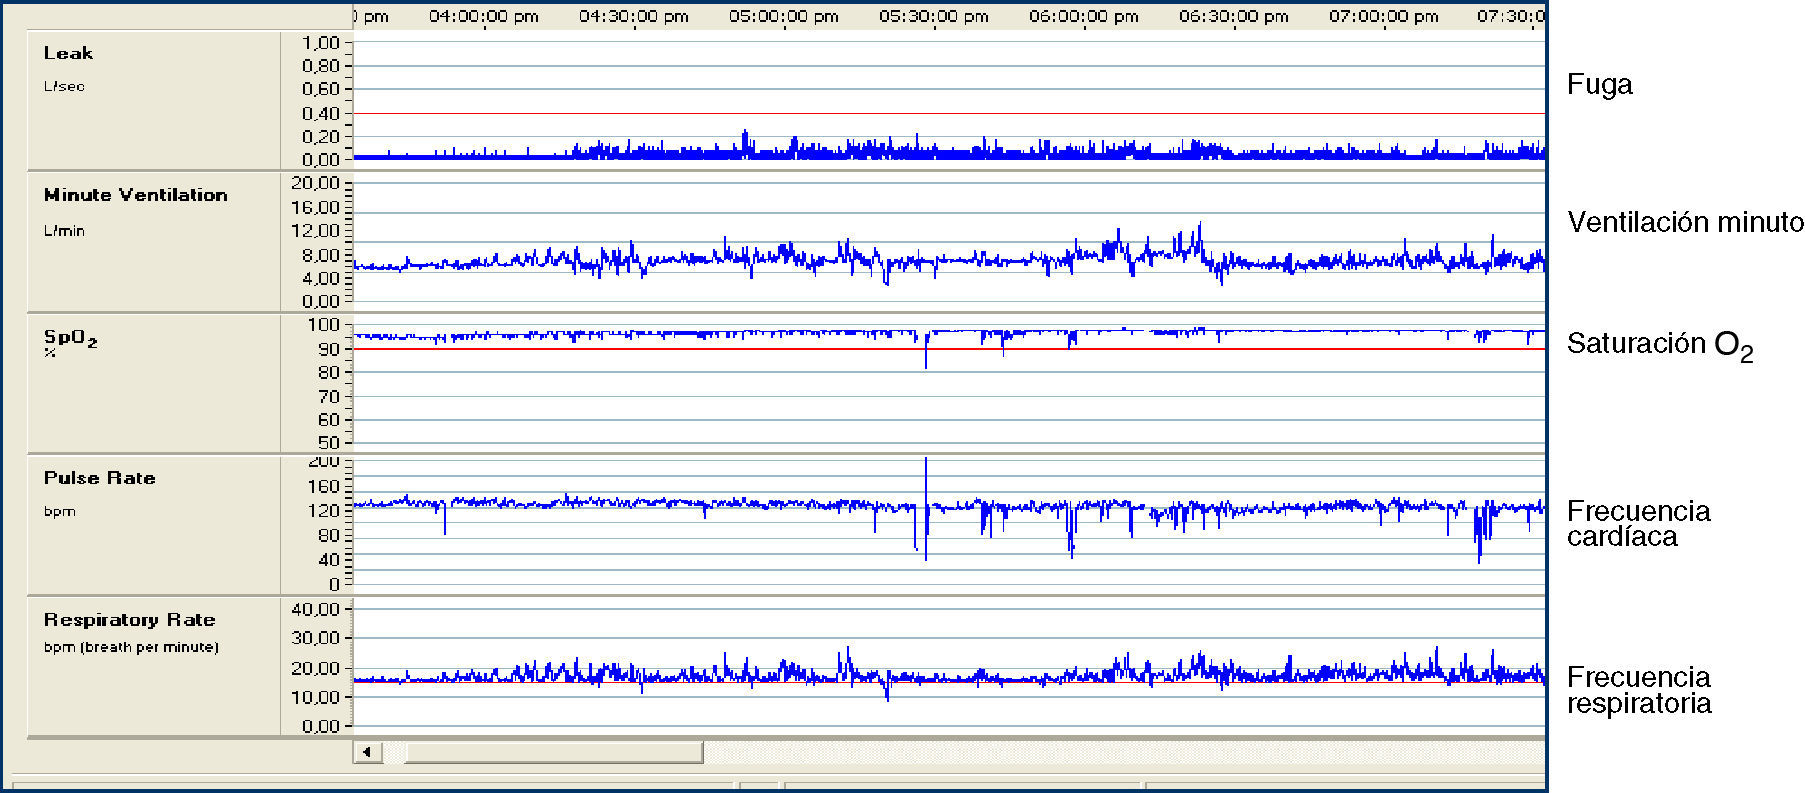Jump to the 05:00:00 pm time marker
This screenshot has height=793, width=1805.
click(784, 16)
